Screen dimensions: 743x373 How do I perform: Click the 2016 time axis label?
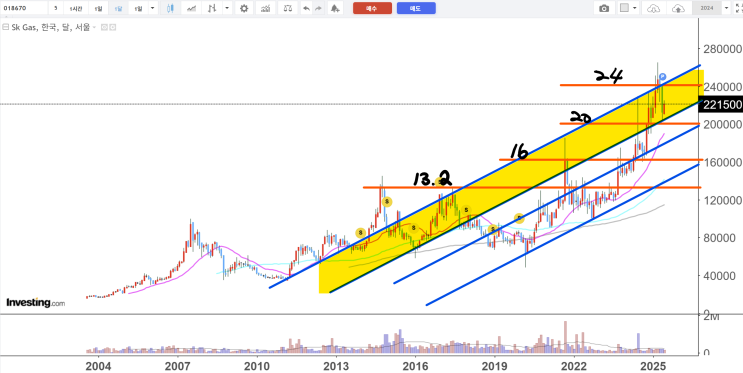point(416,366)
